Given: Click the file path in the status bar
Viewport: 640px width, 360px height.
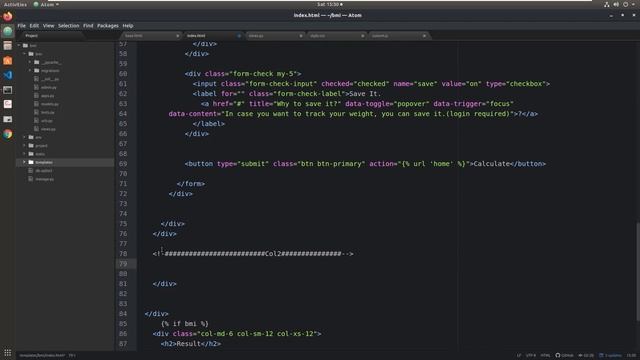Looking at the screenshot, I should pos(42,355).
